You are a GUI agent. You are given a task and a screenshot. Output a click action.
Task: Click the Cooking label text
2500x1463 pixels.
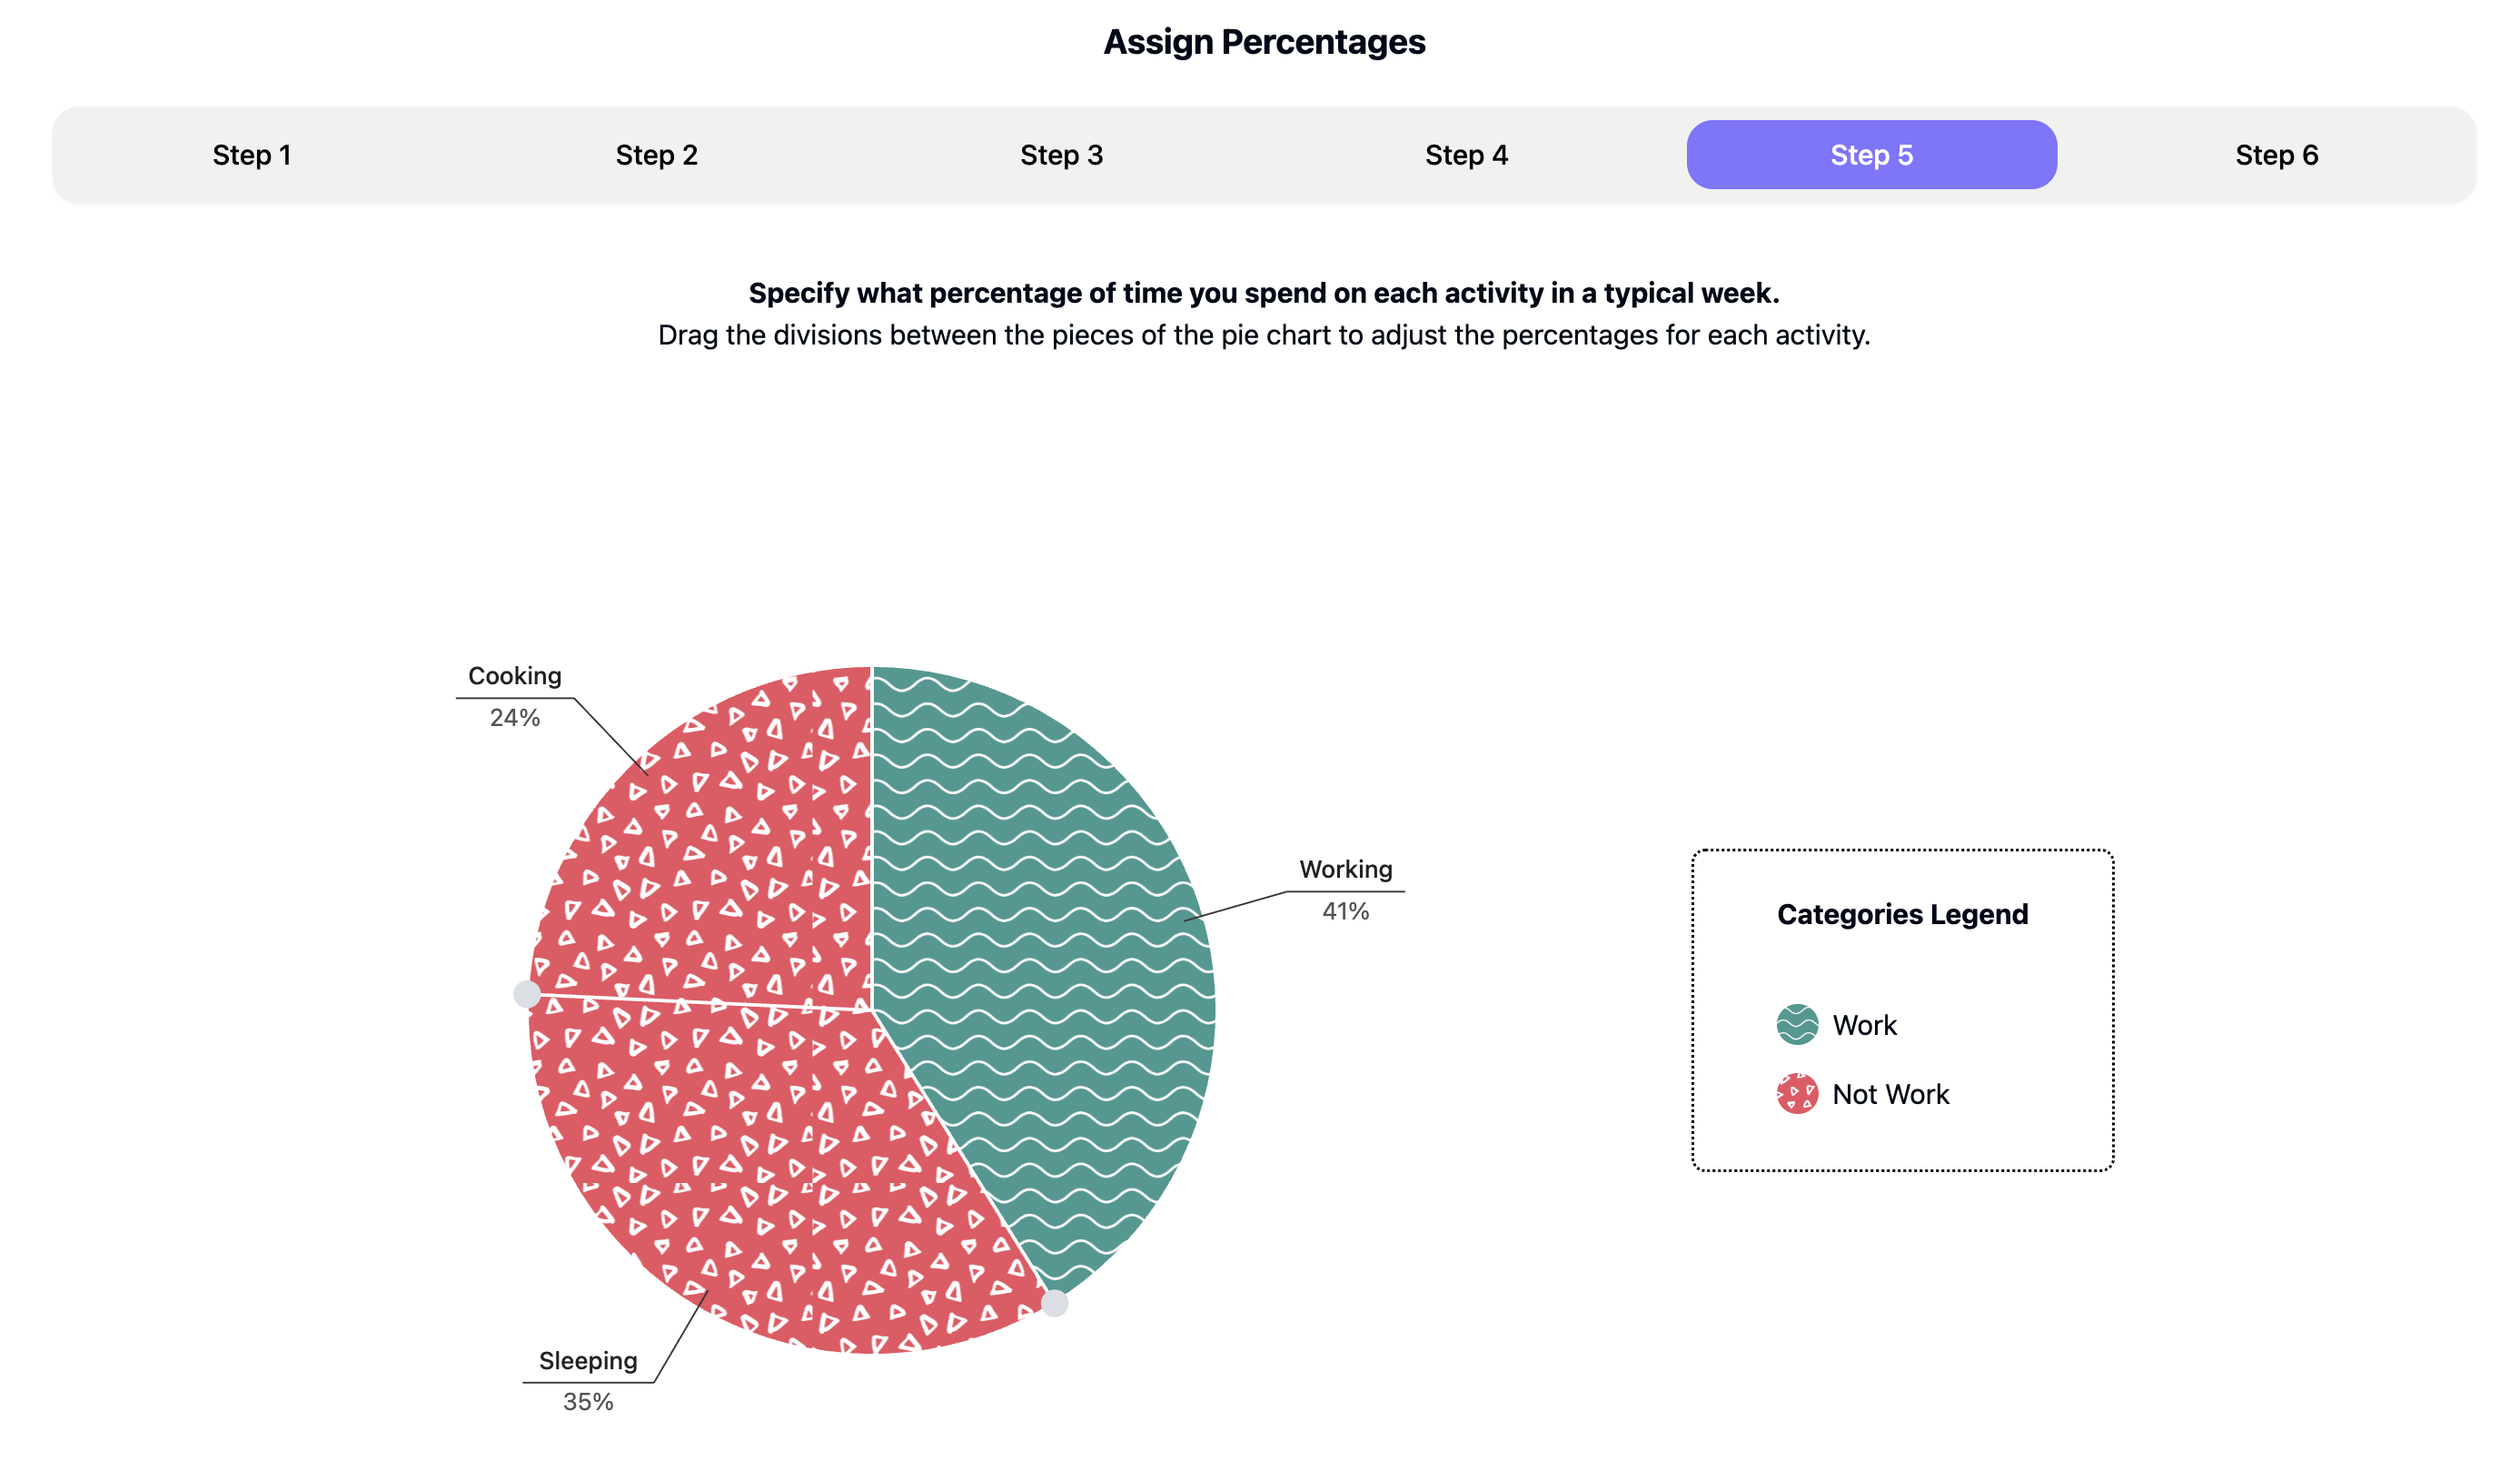pyautogui.click(x=515, y=676)
